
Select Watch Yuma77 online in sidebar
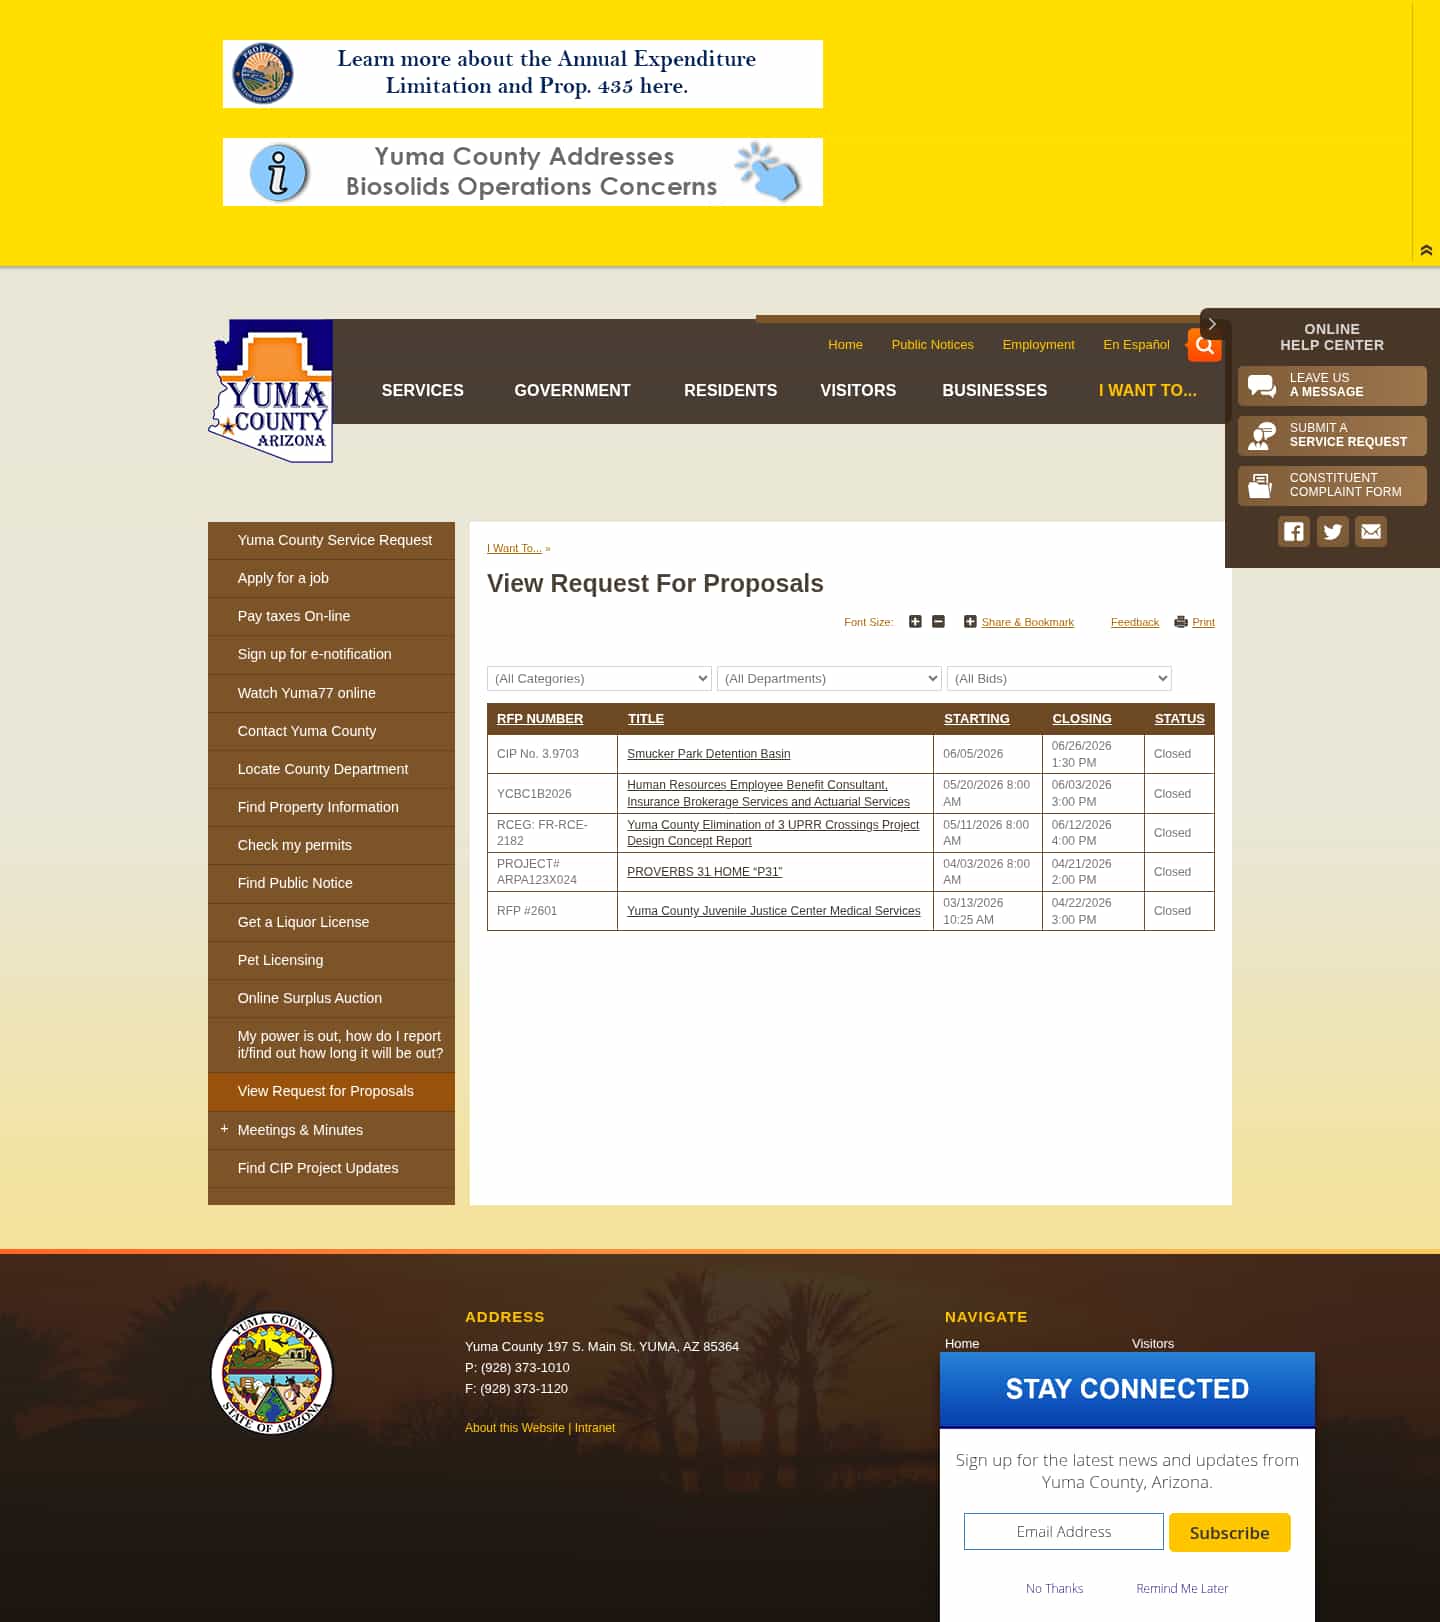(331, 693)
